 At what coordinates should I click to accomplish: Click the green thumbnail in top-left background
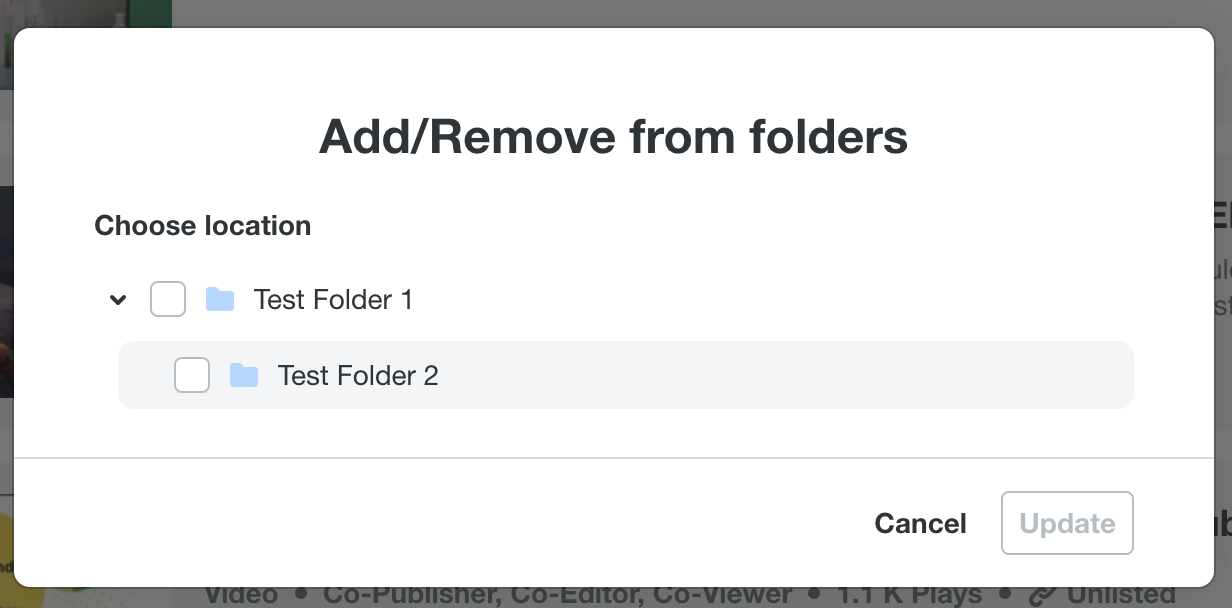tap(85, 14)
